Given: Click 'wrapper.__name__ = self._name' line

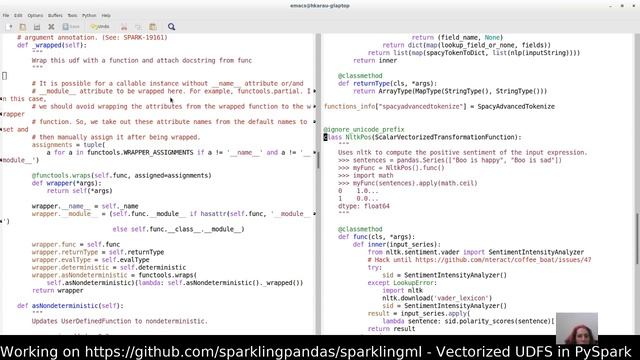Looking at the screenshot, I should point(85,206).
